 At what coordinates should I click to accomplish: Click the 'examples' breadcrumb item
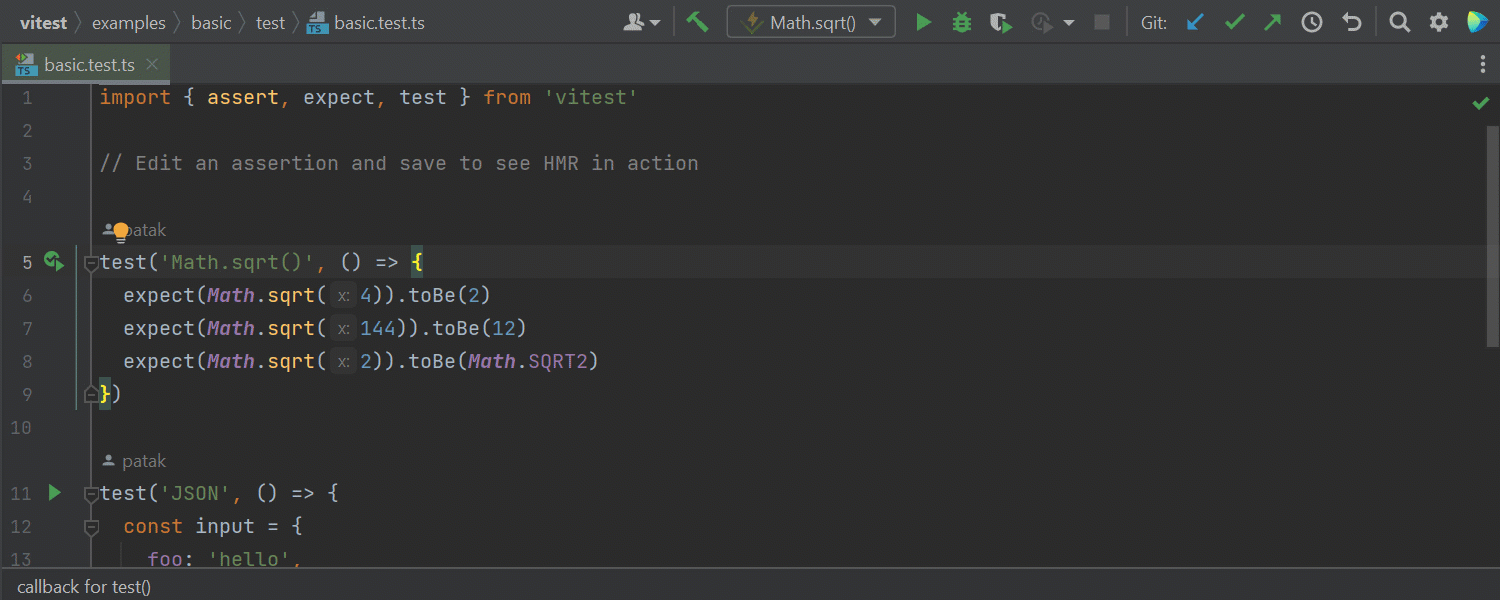click(x=128, y=22)
